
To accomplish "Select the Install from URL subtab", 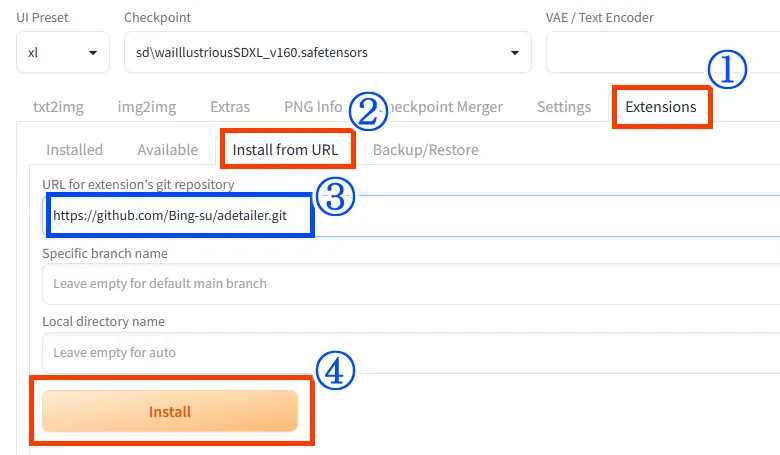I will tap(286, 150).
